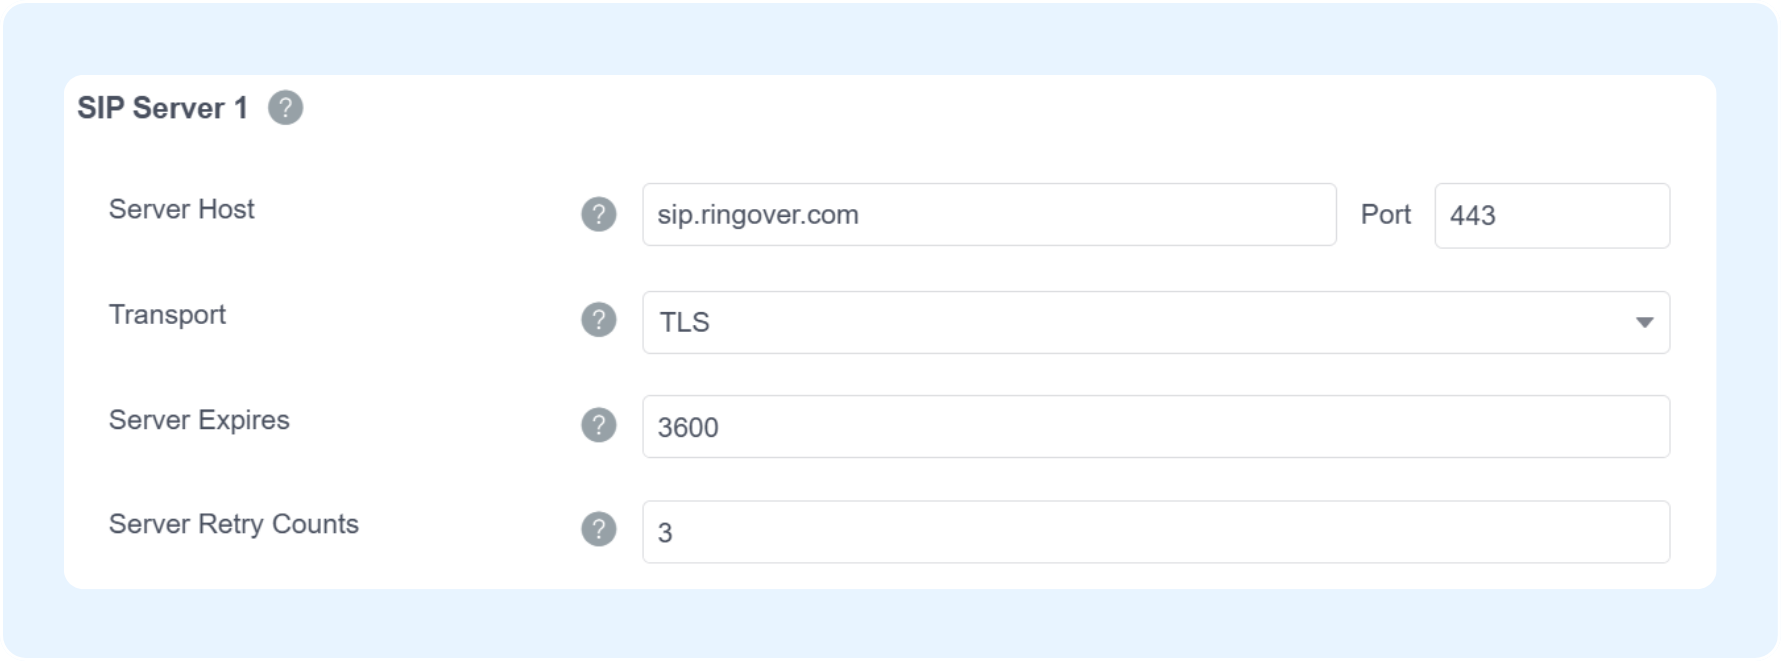The width and height of the screenshot is (1781, 661).
Task: Open the Server Host help tooltip icon
Action: click(598, 214)
